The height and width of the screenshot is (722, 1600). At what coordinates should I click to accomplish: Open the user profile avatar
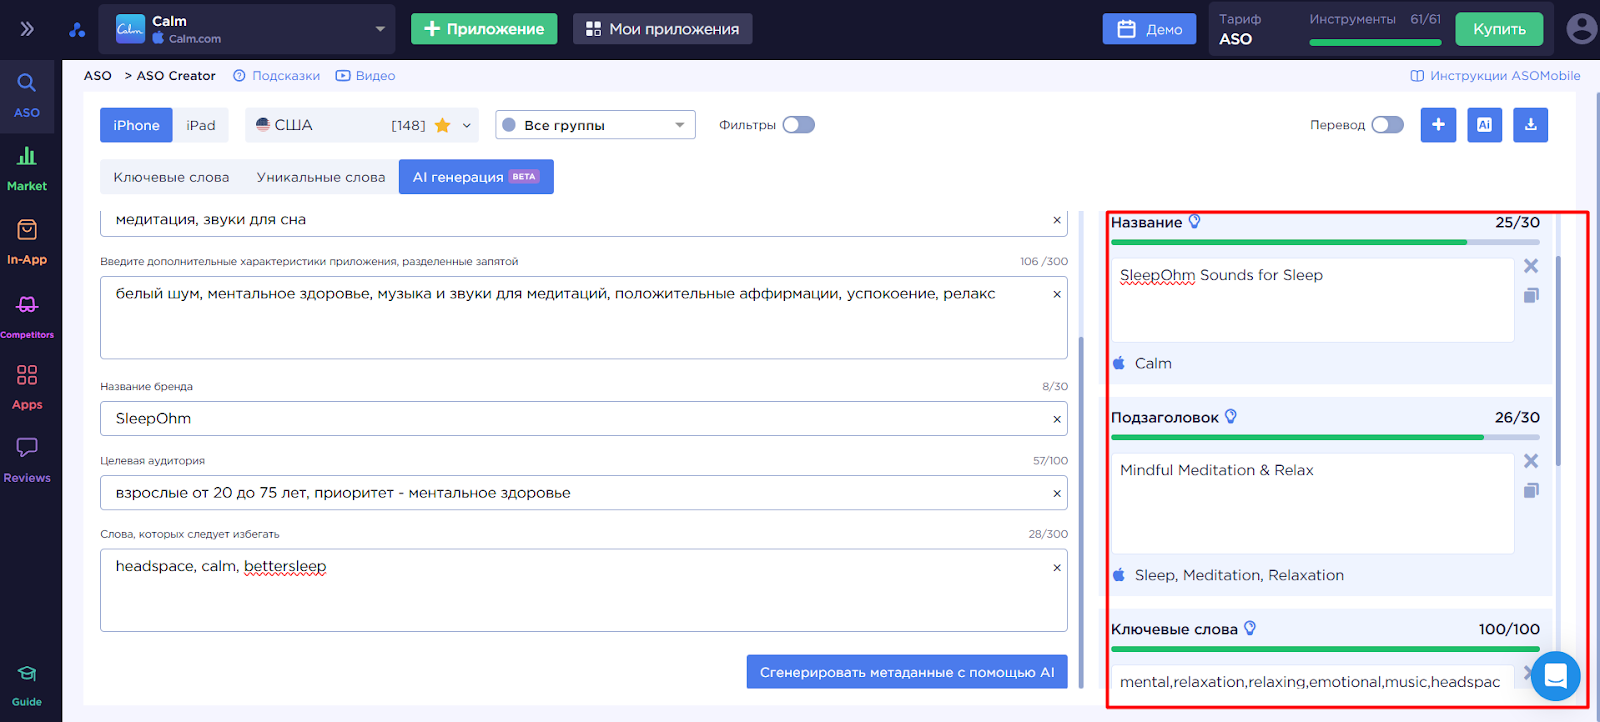click(x=1581, y=29)
